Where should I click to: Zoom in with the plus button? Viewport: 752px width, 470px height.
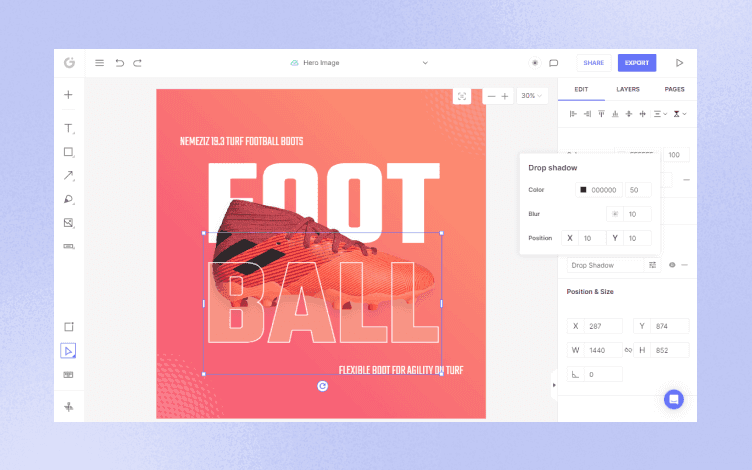(x=505, y=96)
